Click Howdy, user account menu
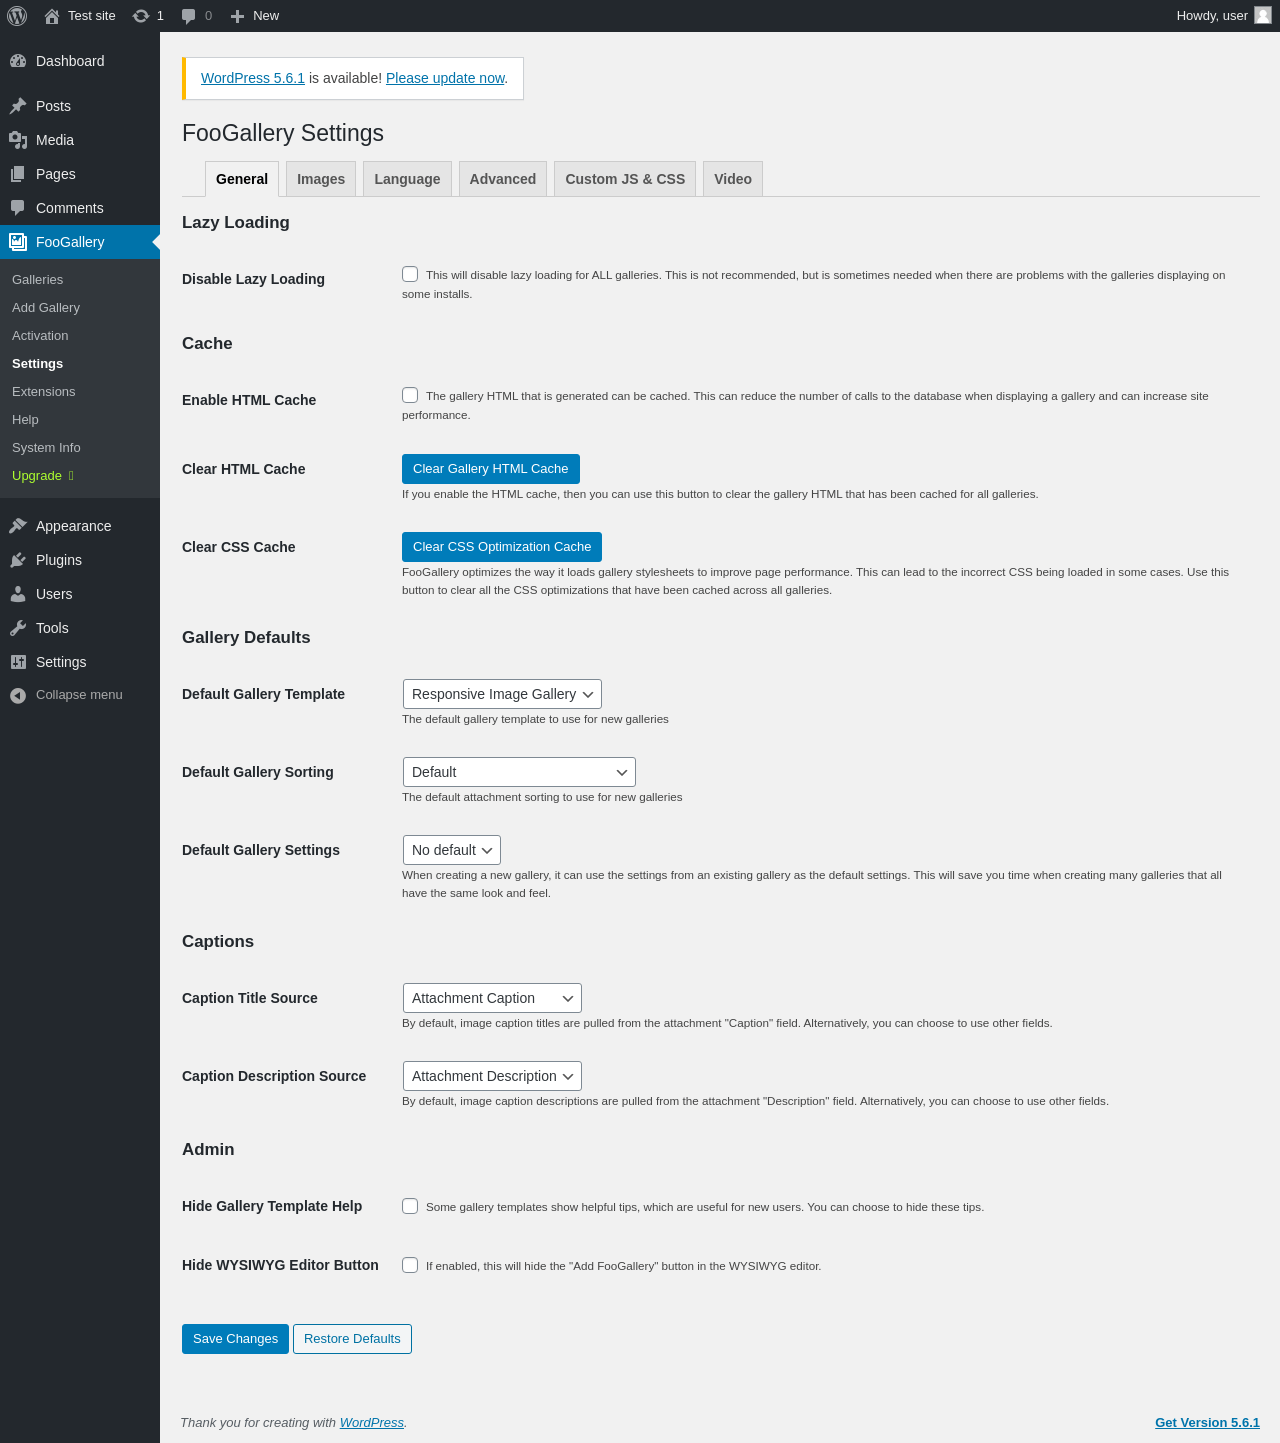 (1223, 16)
